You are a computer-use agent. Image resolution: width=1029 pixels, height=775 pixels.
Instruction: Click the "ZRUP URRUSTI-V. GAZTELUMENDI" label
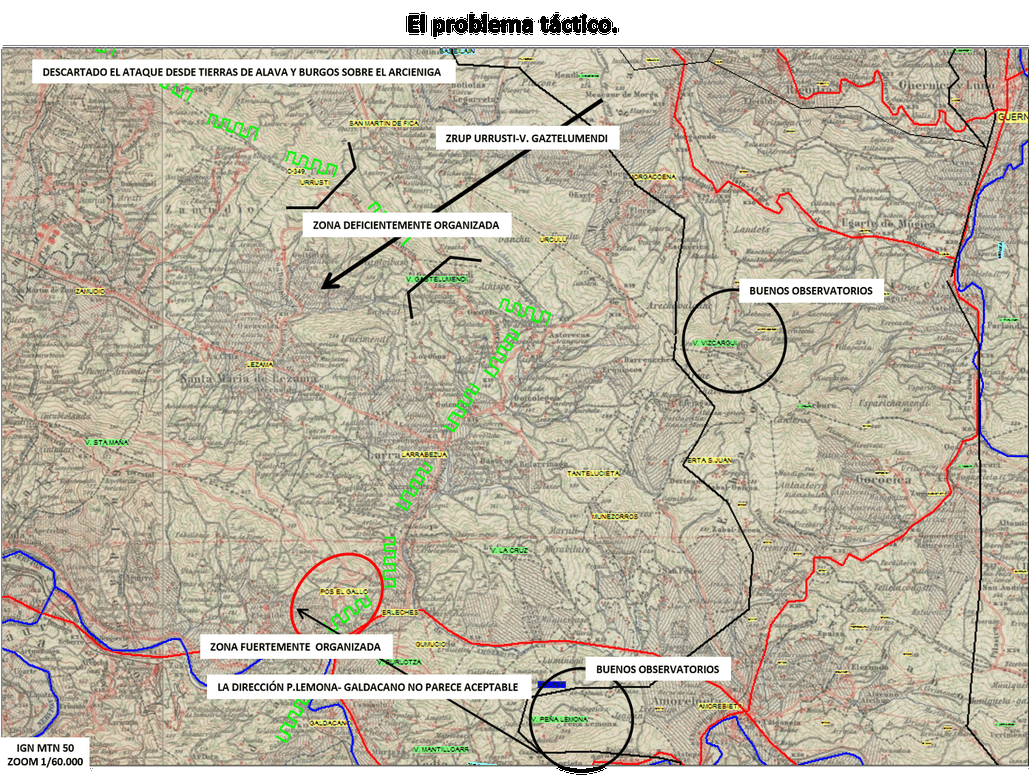point(527,138)
